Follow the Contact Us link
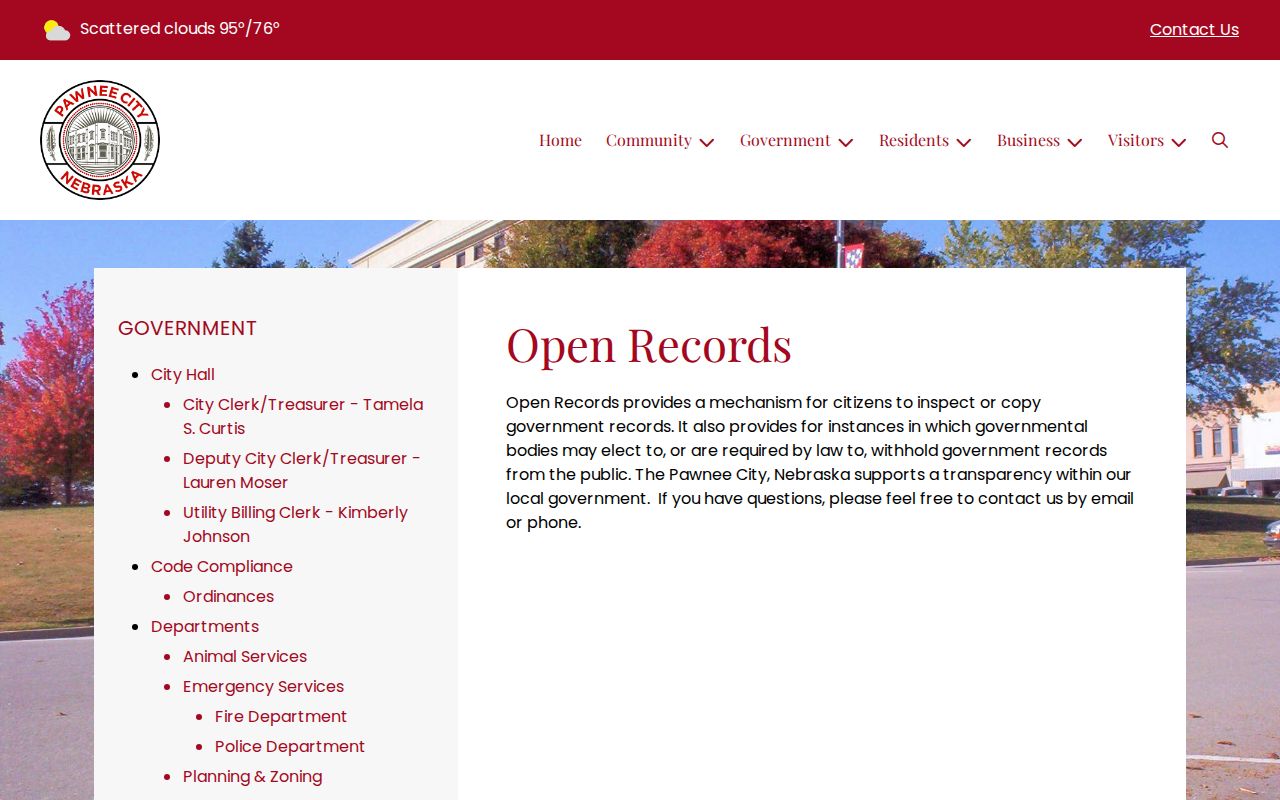The width and height of the screenshot is (1280, 800). [1194, 30]
